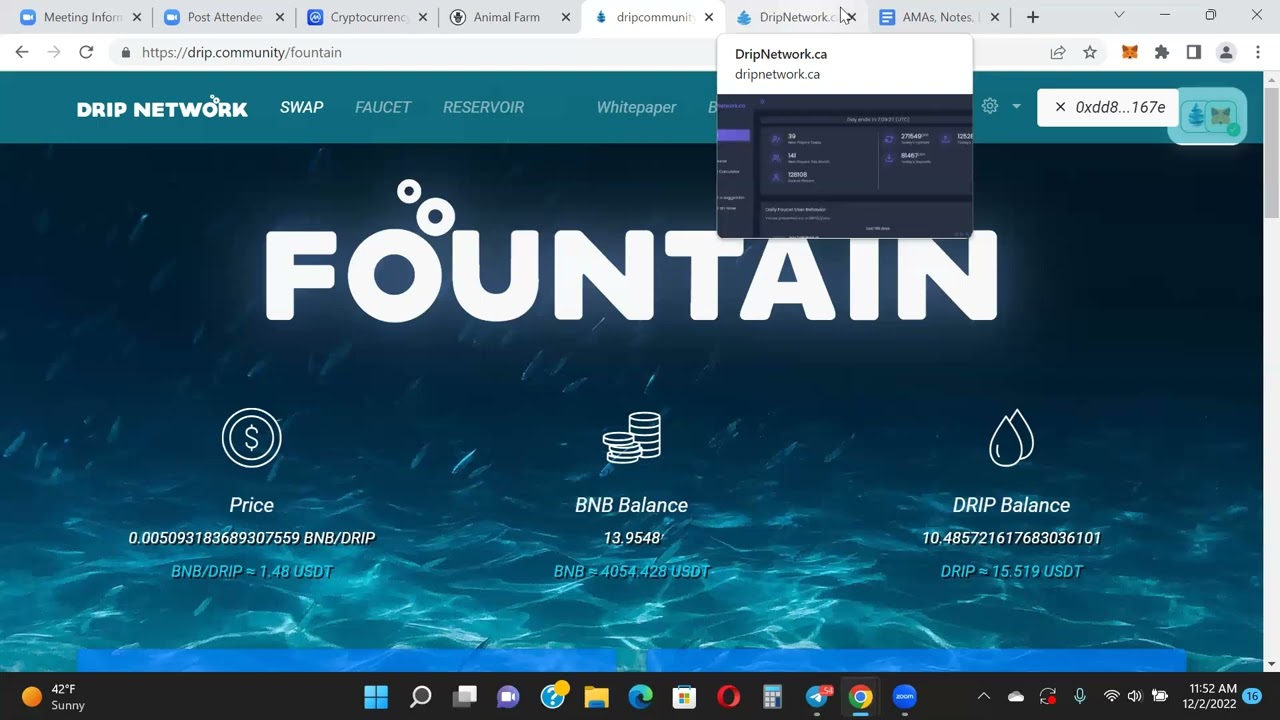This screenshot has height=720, width=1280.
Task: Go to the DRIP NETWORK home logo
Action: [162, 107]
